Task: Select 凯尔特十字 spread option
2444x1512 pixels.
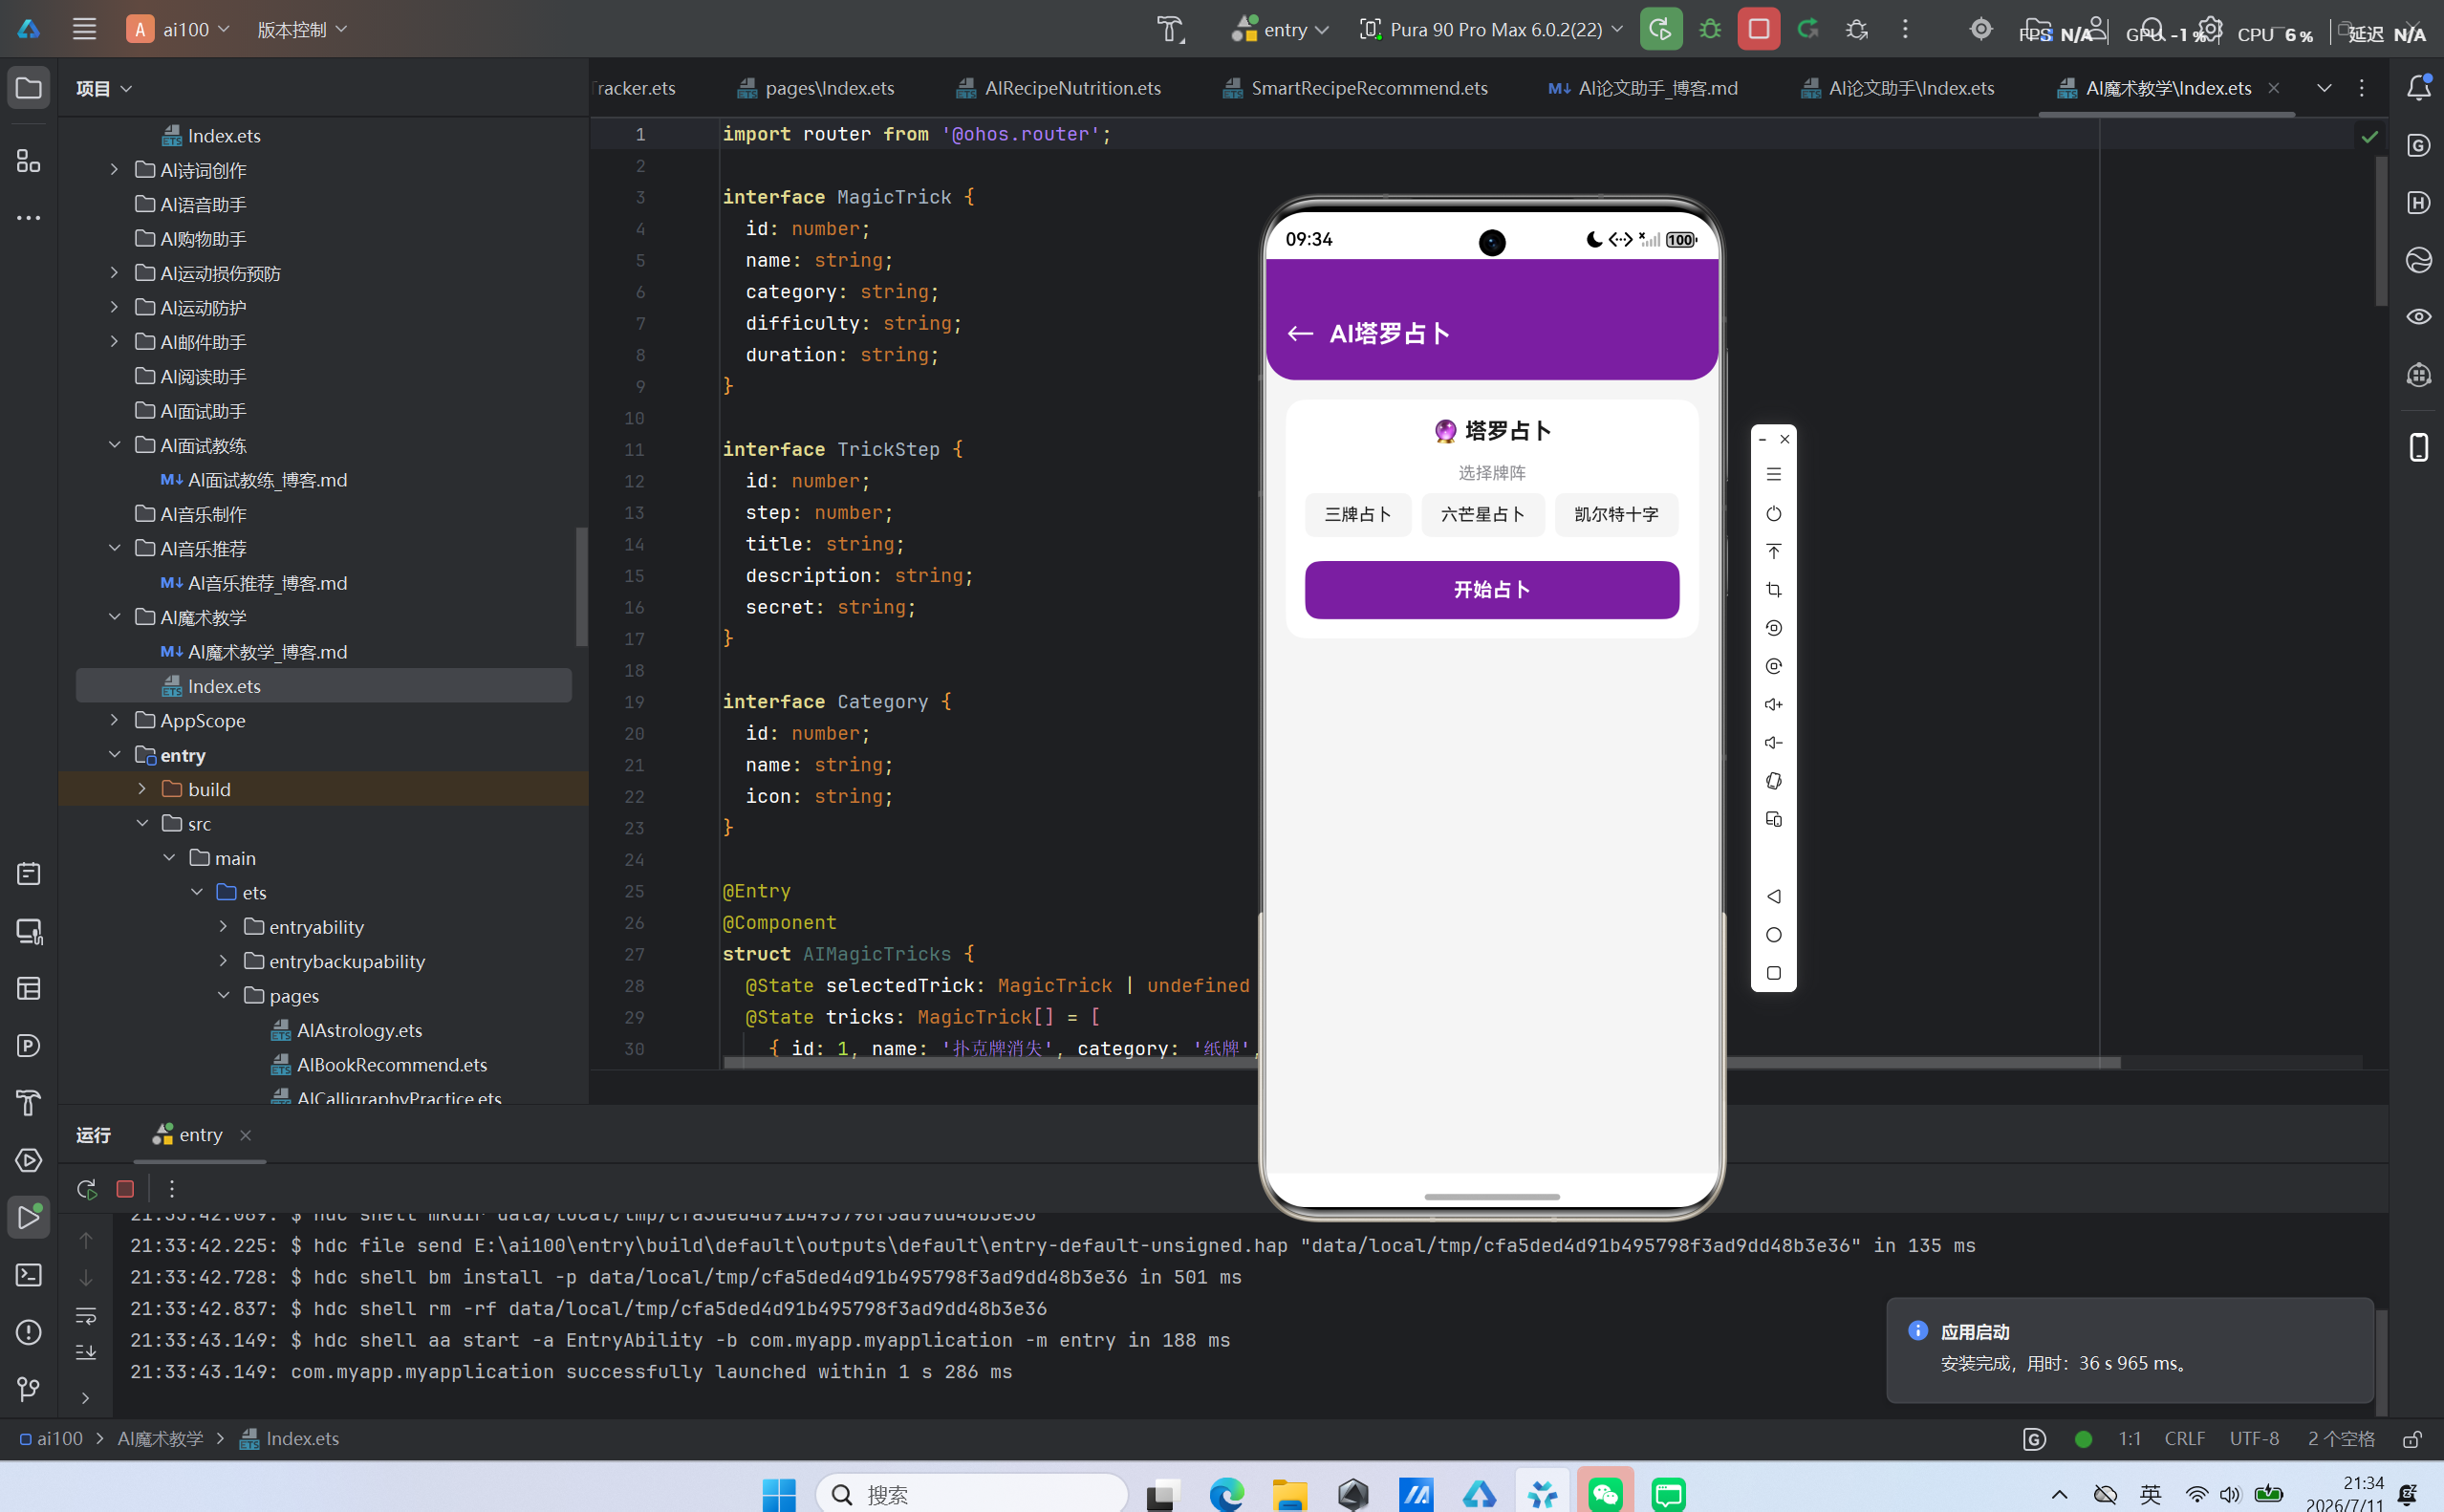Action: click(1616, 514)
